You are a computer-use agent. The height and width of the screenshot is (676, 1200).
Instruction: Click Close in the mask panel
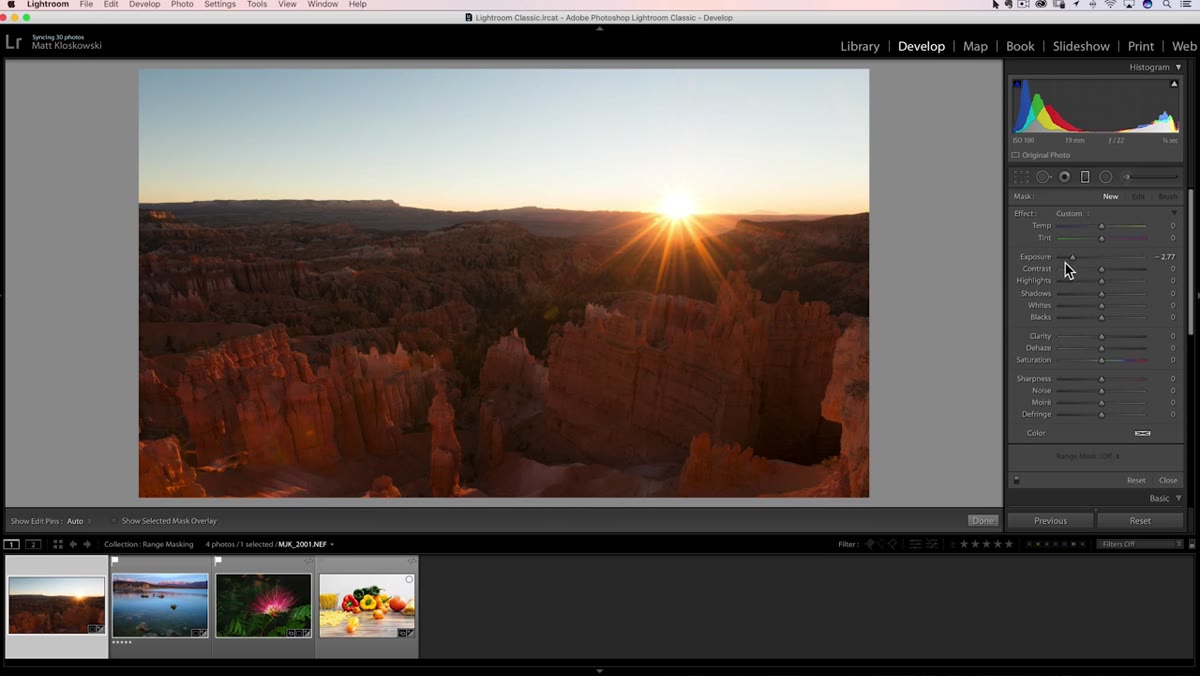(x=1168, y=480)
